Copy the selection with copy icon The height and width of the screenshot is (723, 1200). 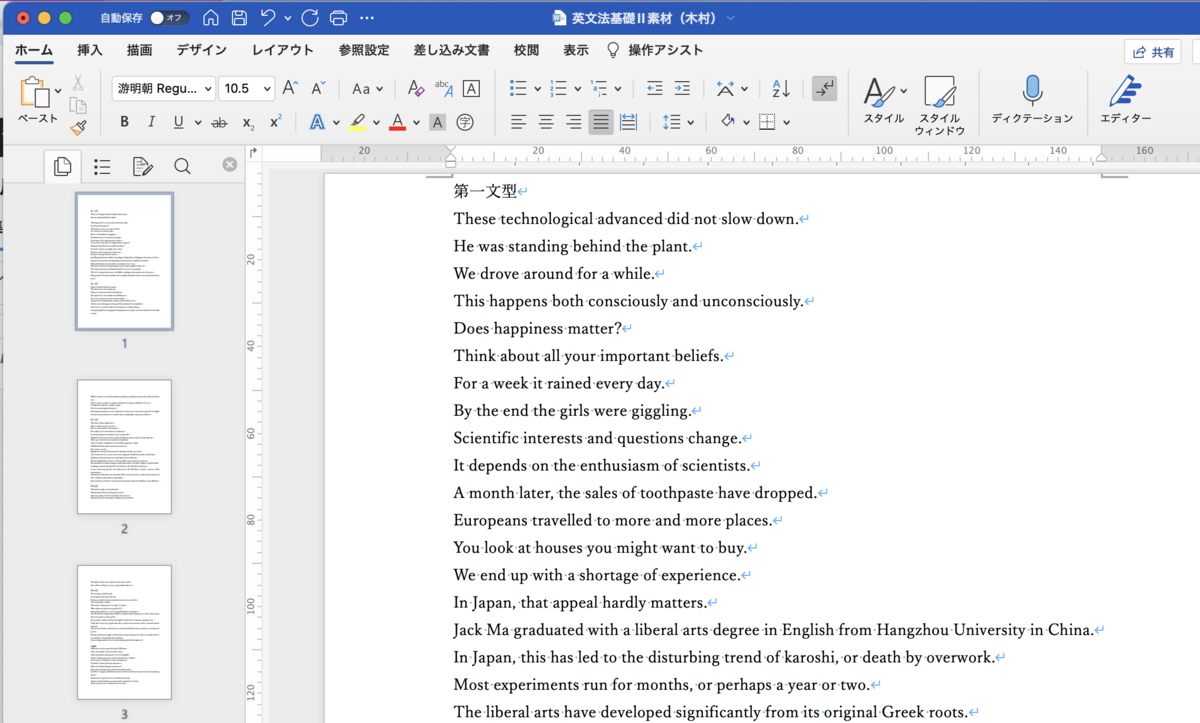point(78,106)
